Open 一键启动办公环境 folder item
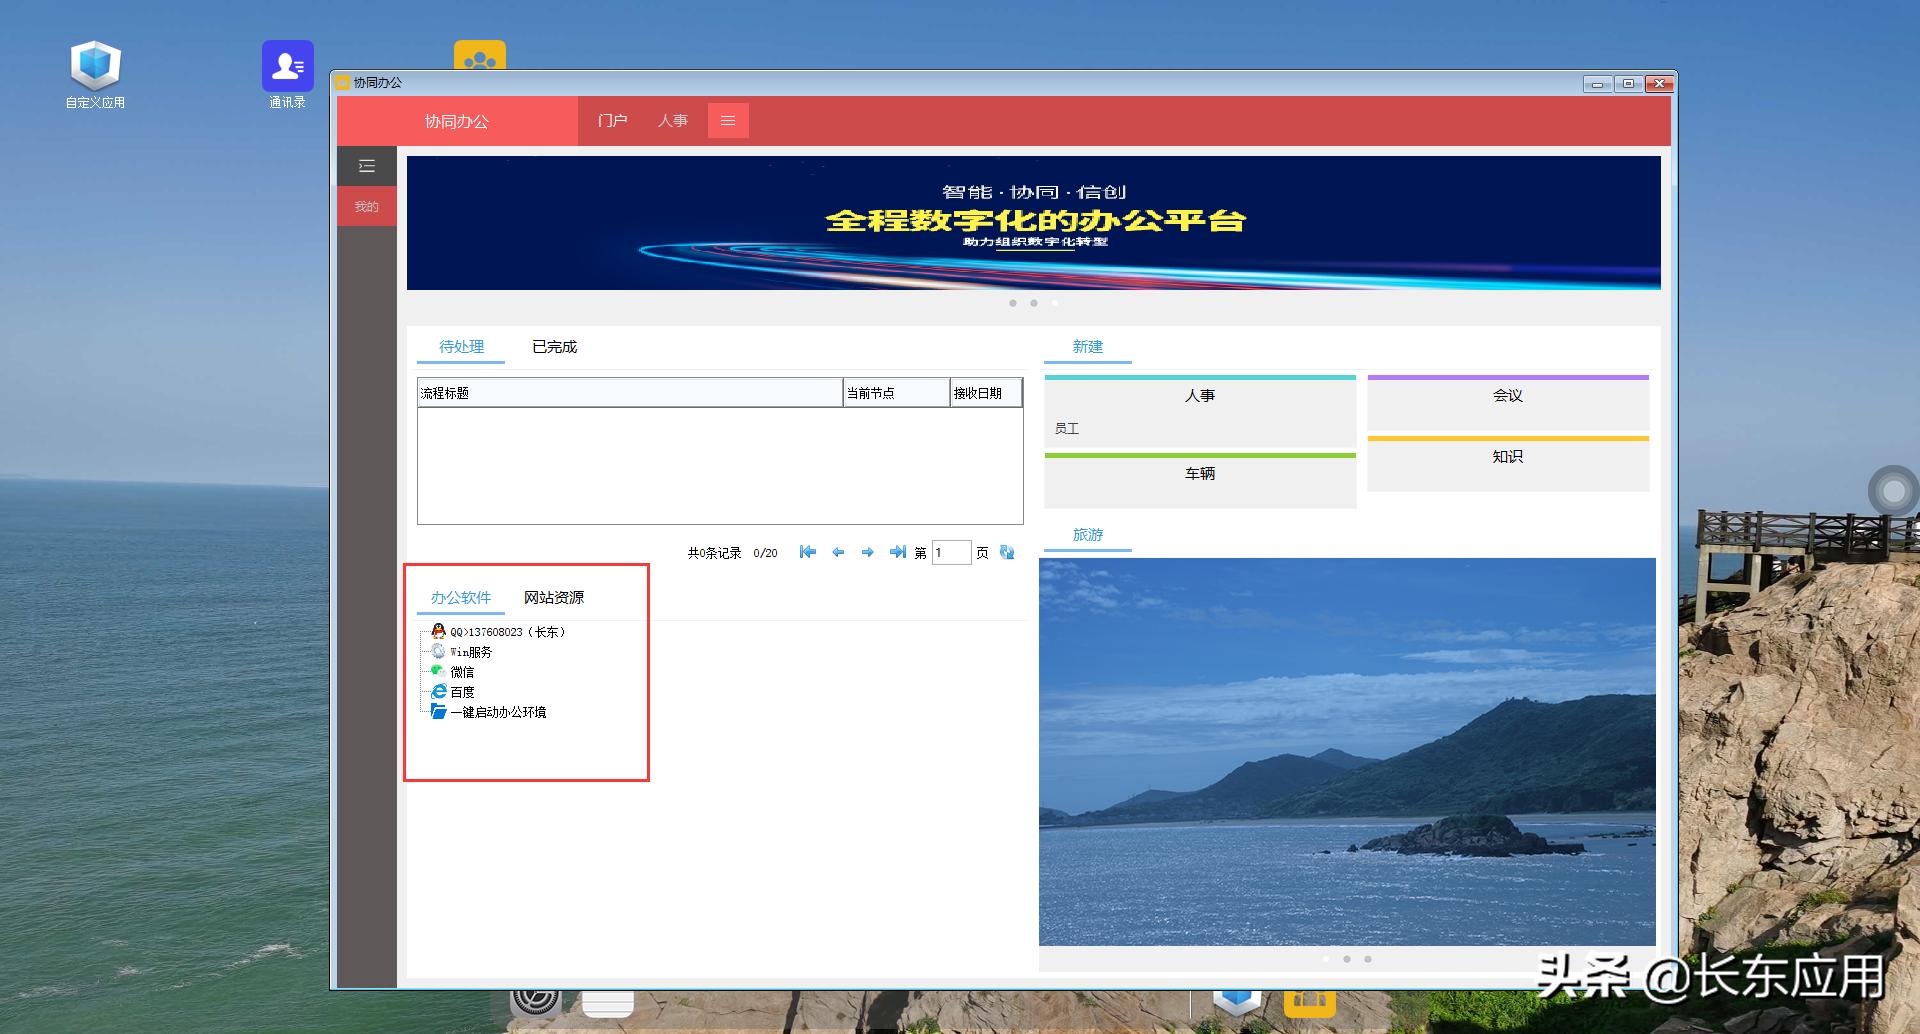This screenshot has width=1920, height=1034. click(x=497, y=712)
